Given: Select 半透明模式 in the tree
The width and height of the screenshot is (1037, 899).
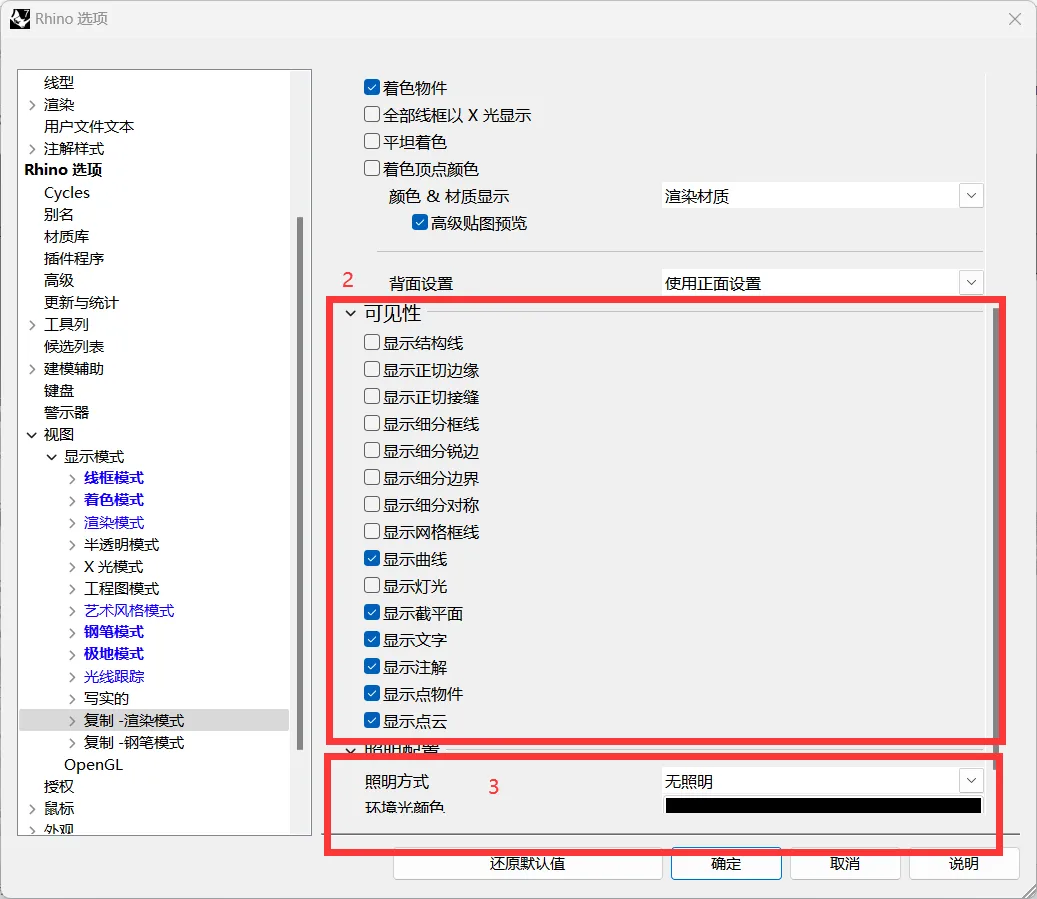Looking at the screenshot, I should click(x=122, y=544).
